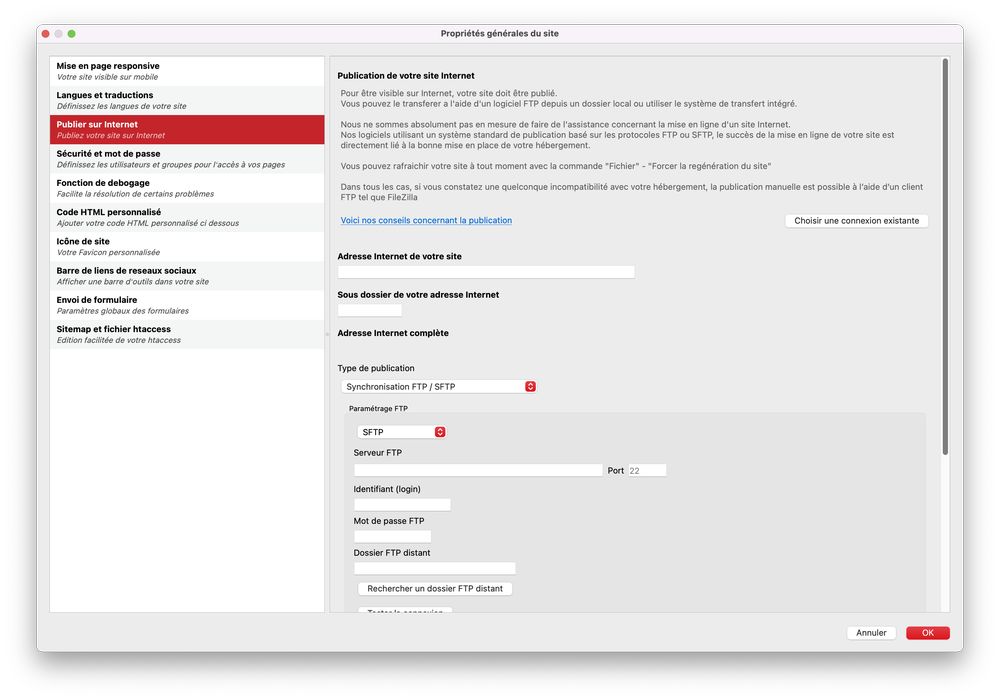
Task: Click Rechercher un dossier FTP distant
Action: (435, 589)
